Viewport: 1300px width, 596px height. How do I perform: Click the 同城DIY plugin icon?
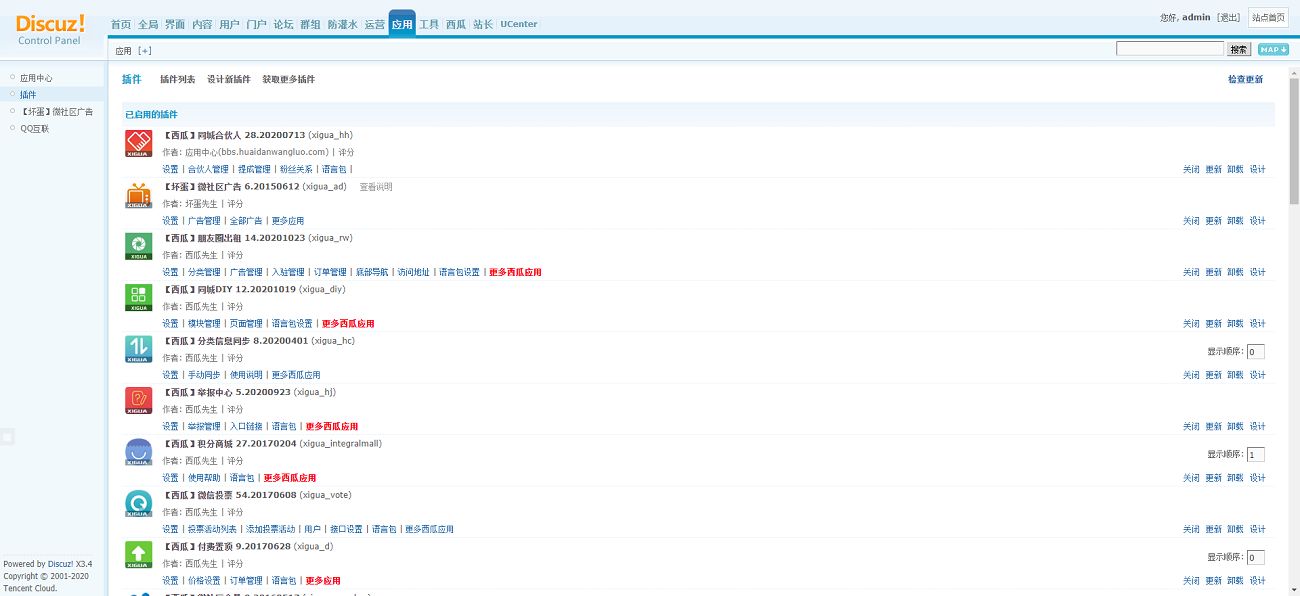[x=139, y=298]
